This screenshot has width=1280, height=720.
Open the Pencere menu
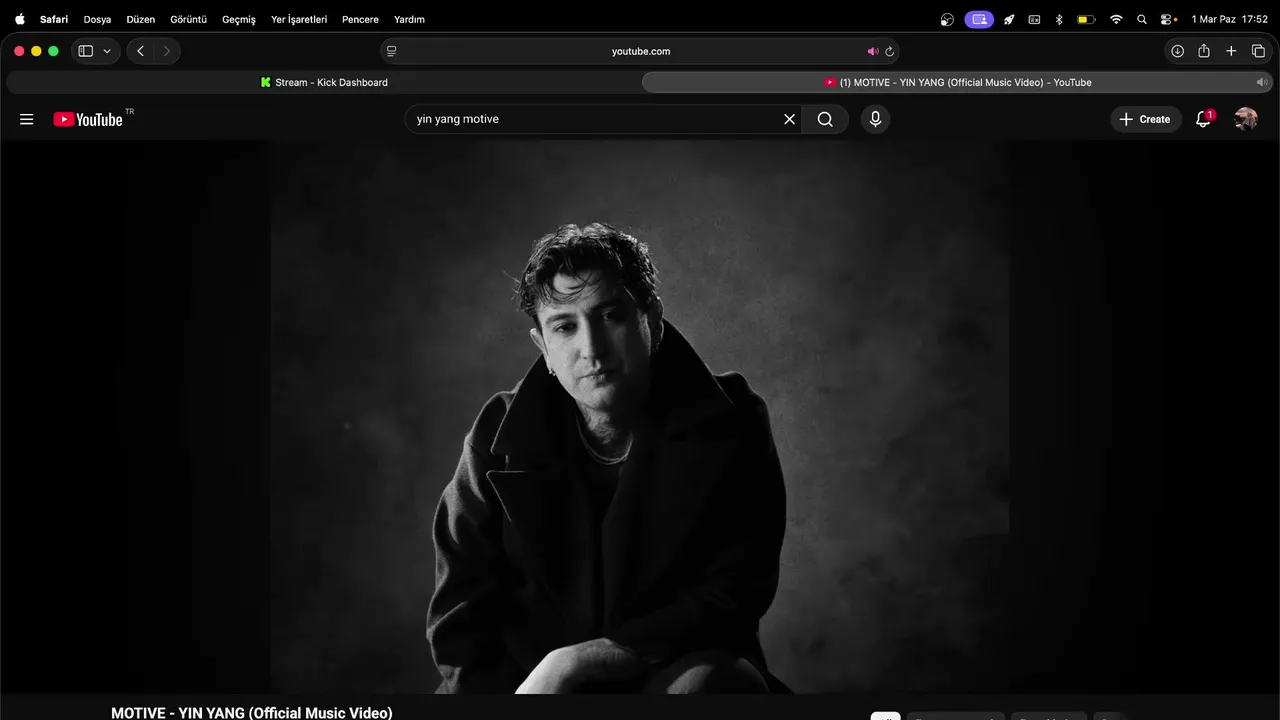pyautogui.click(x=360, y=19)
